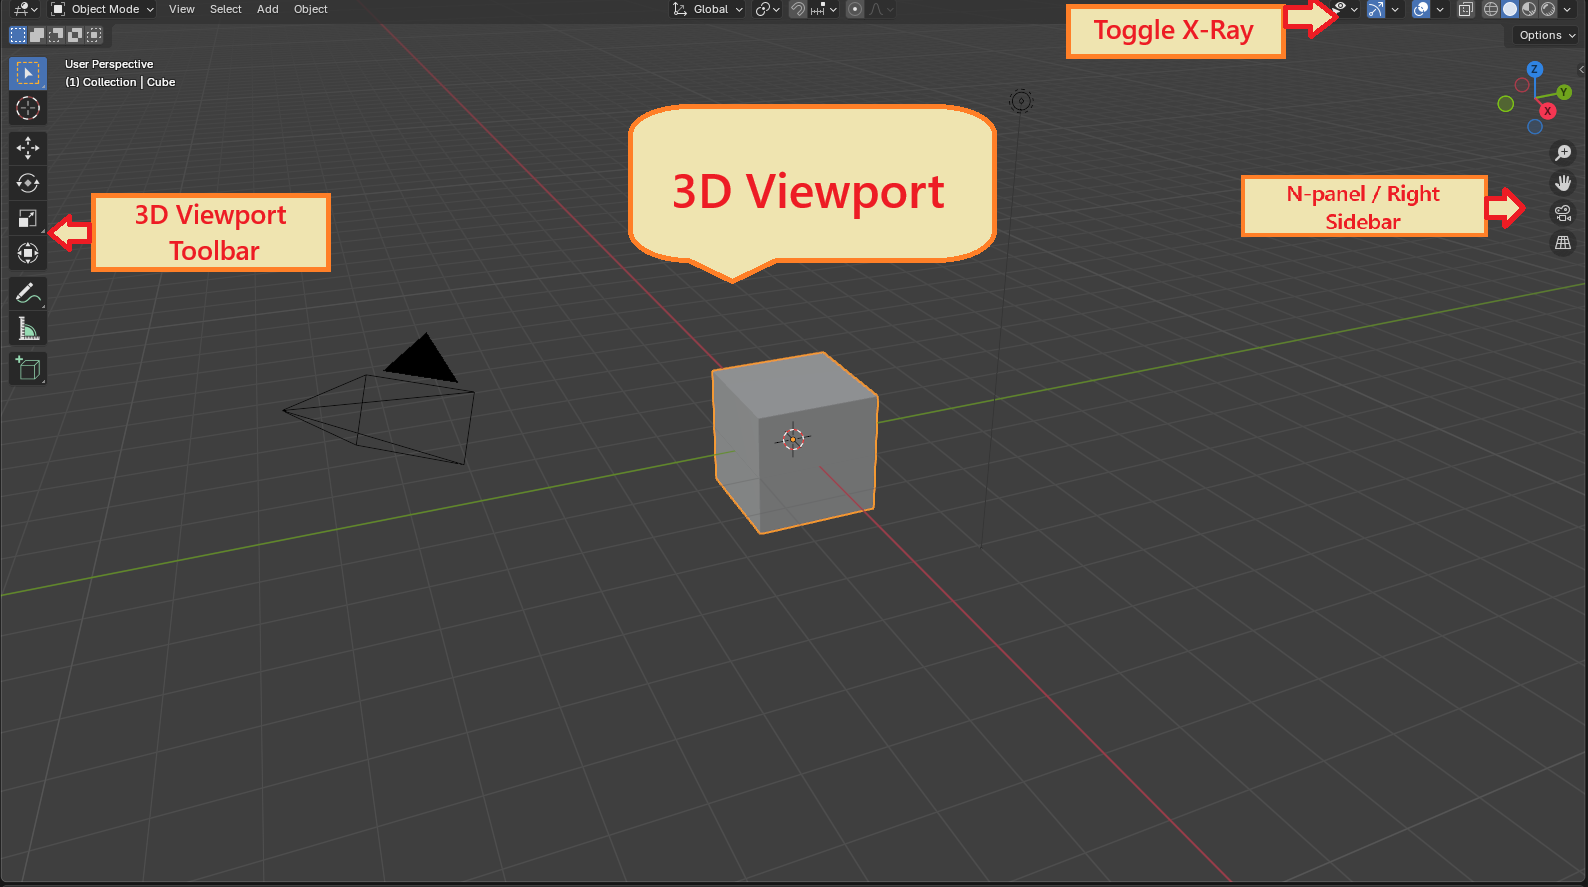The width and height of the screenshot is (1588, 887).
Task: Click the hollow blue negative Z axis ball
Action: [1535, 127]
